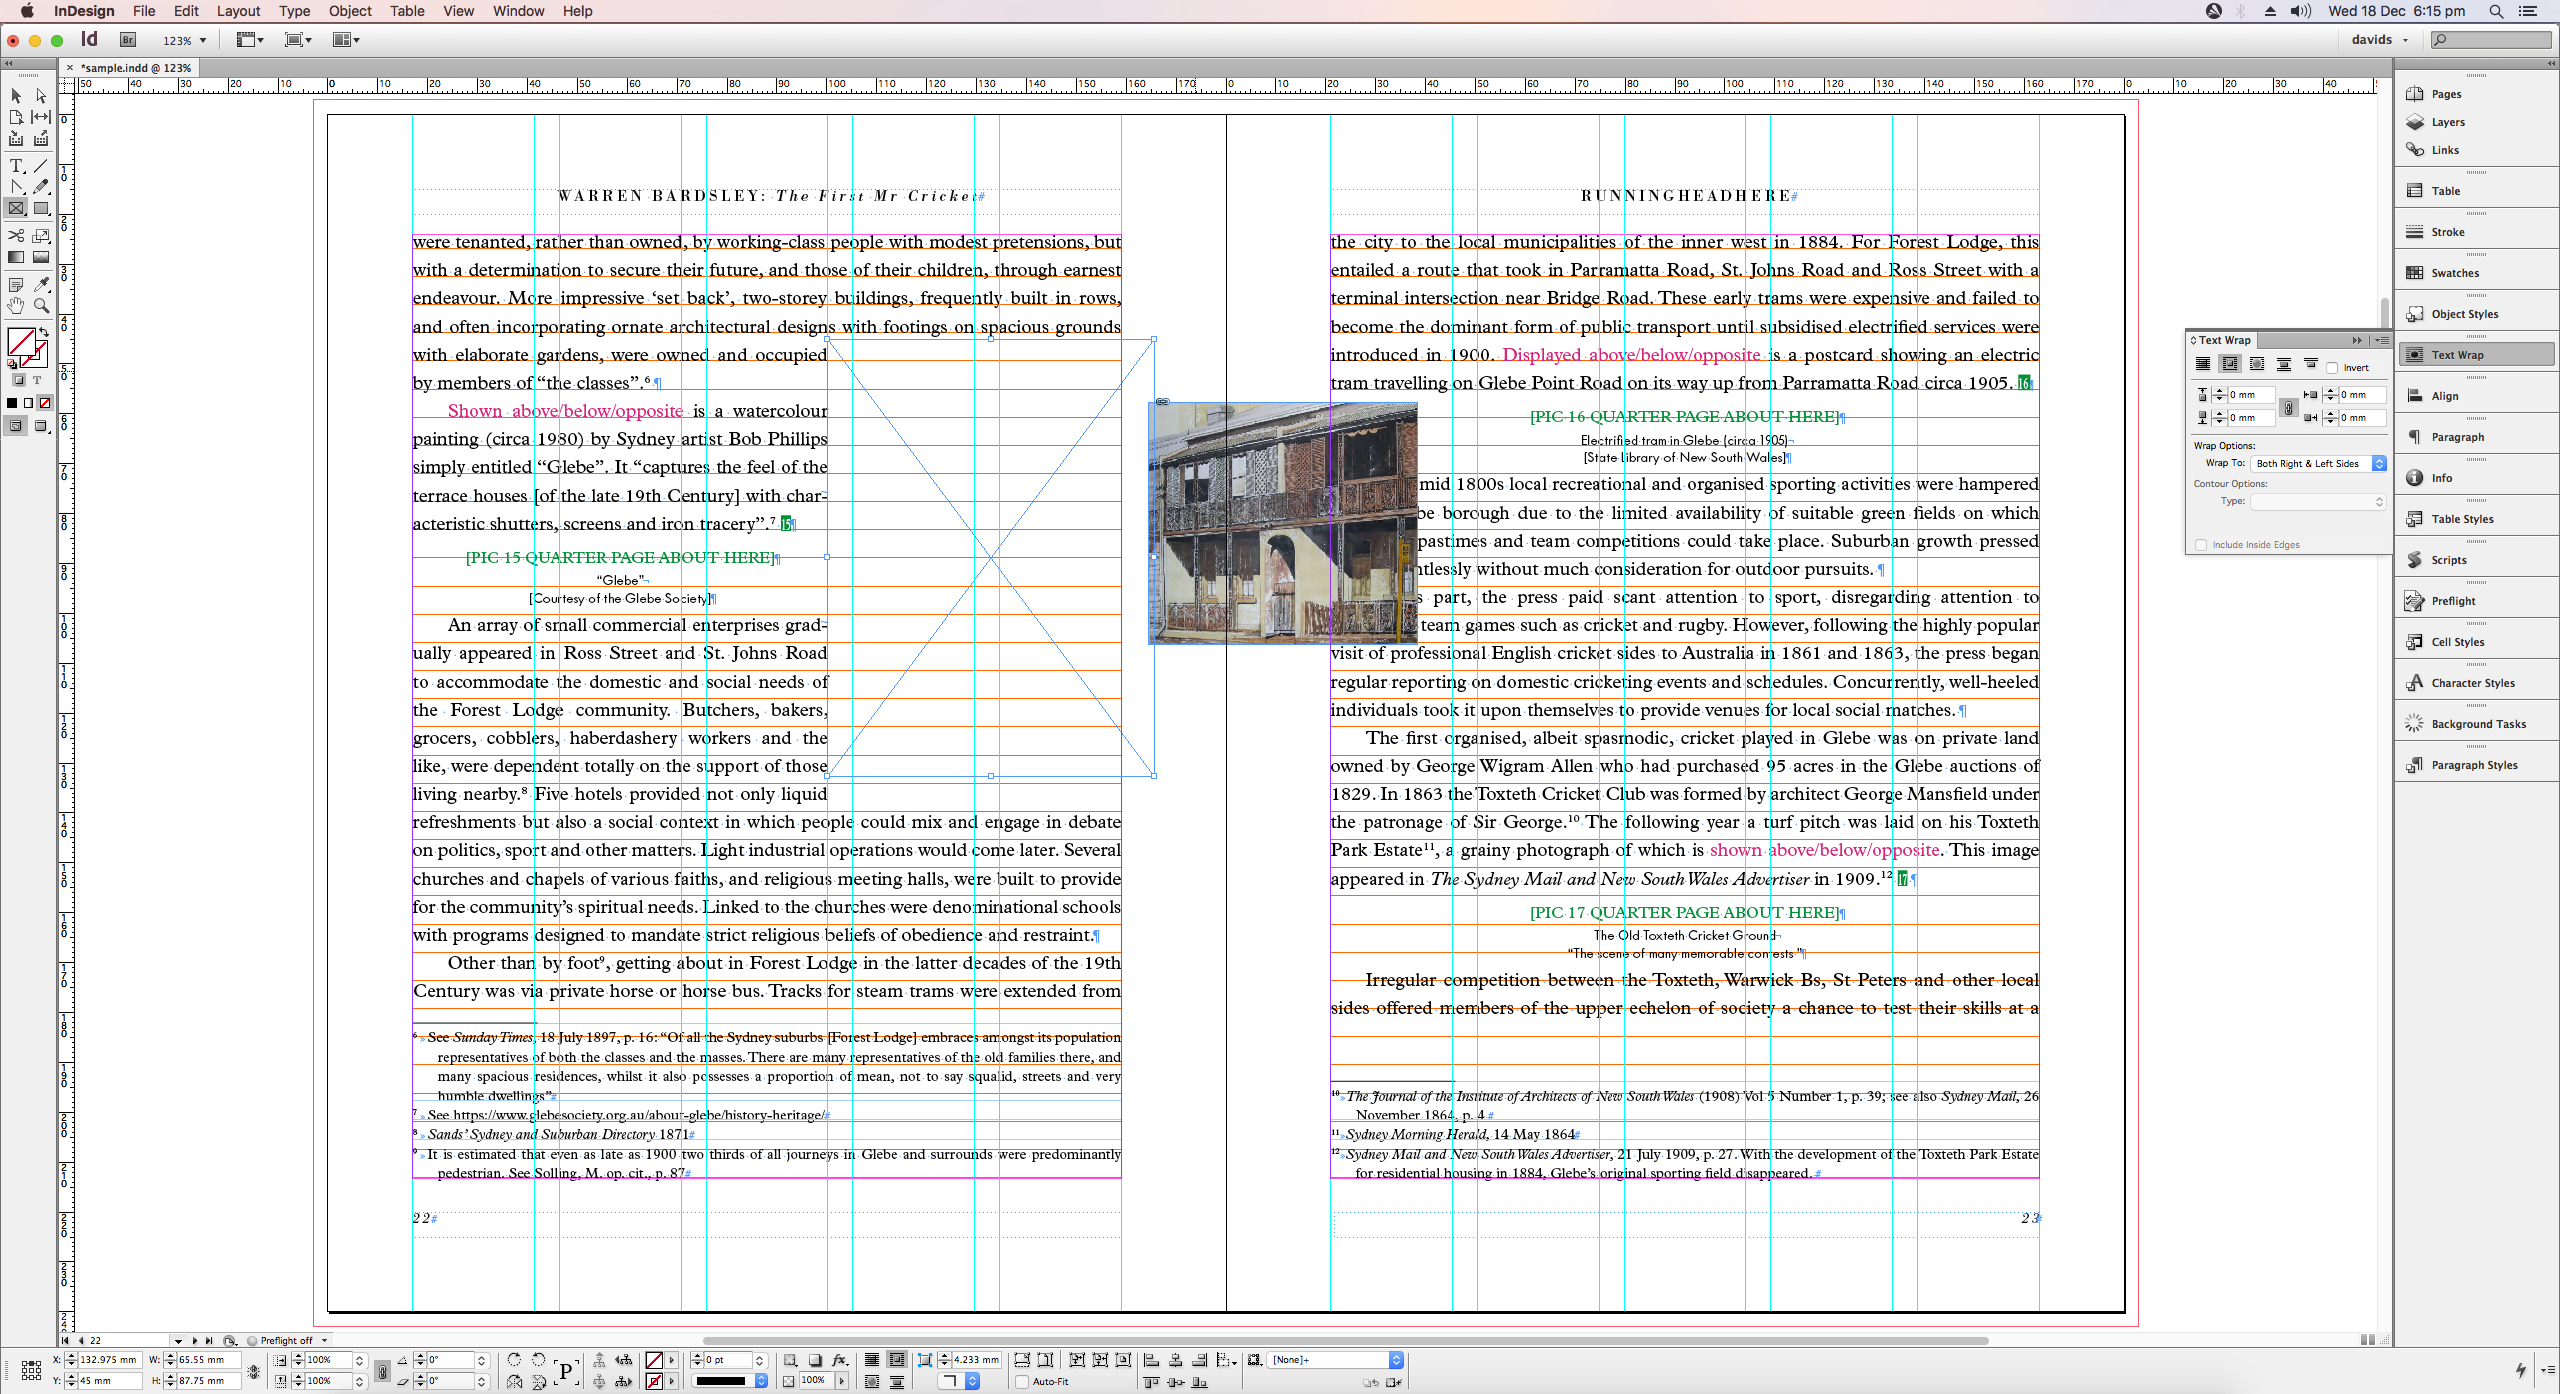Image resolution: width=2560 pixels, height=1394 pixels.
Task: Select the Zoom magnifier tool
Action: [41, 306]
